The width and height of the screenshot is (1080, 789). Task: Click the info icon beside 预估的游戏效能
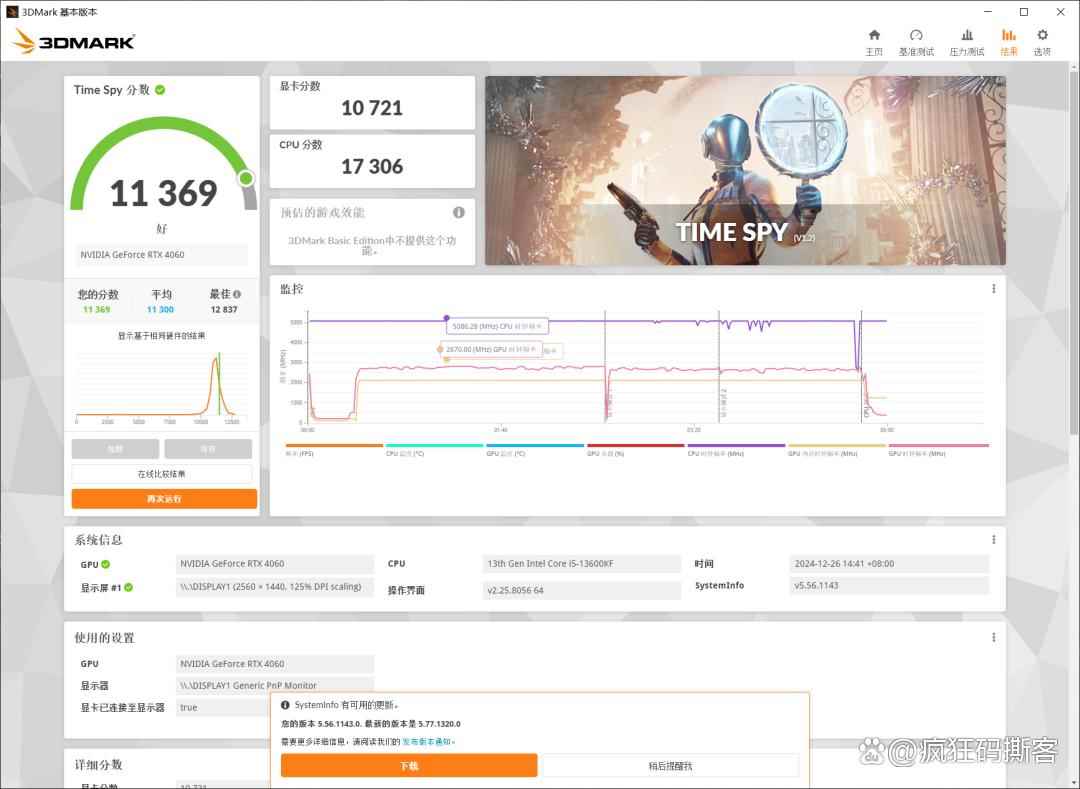click(459, 212)
